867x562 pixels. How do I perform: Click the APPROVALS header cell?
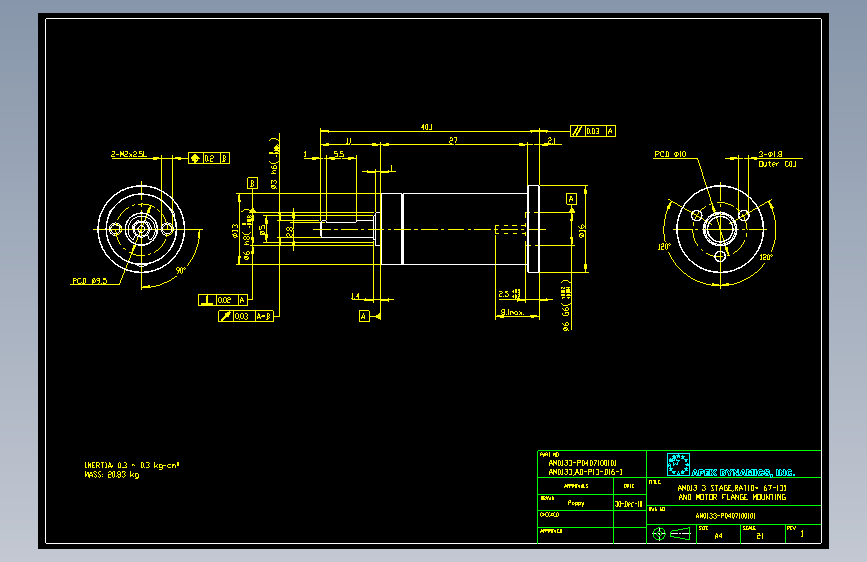(x=576, y=486)
